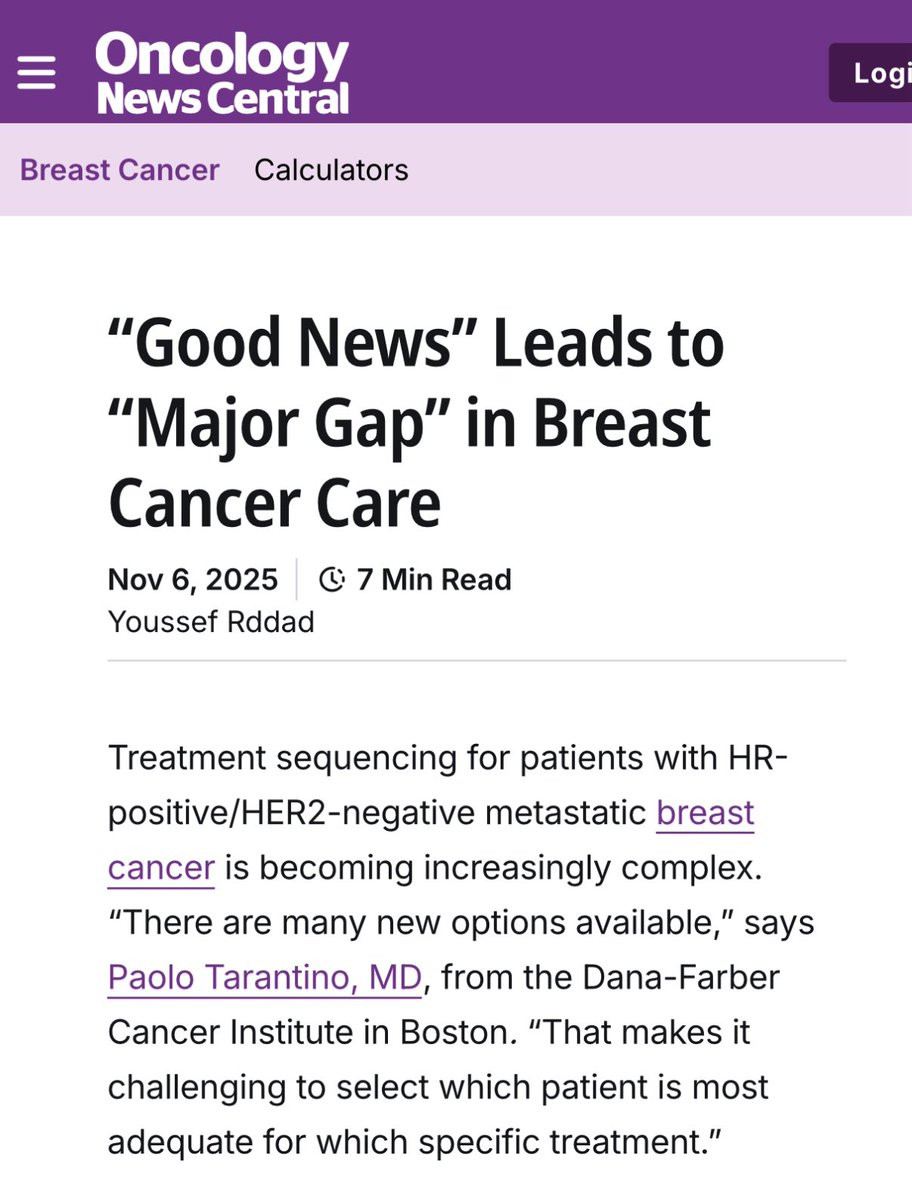This screenshot has height=1199, width=912.
Task: Click the Oncology News Central logo
Action: pos(222,73)
